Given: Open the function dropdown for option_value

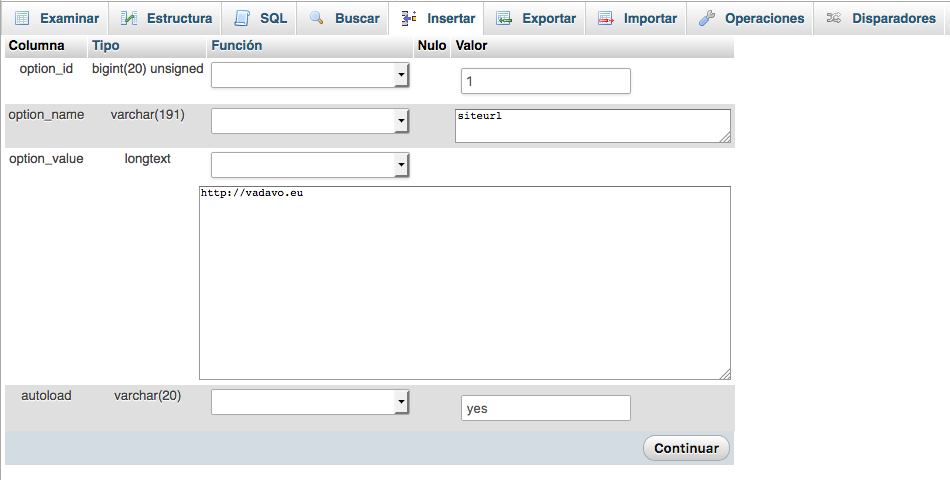Looking at the screenshot, I should 310,165.
